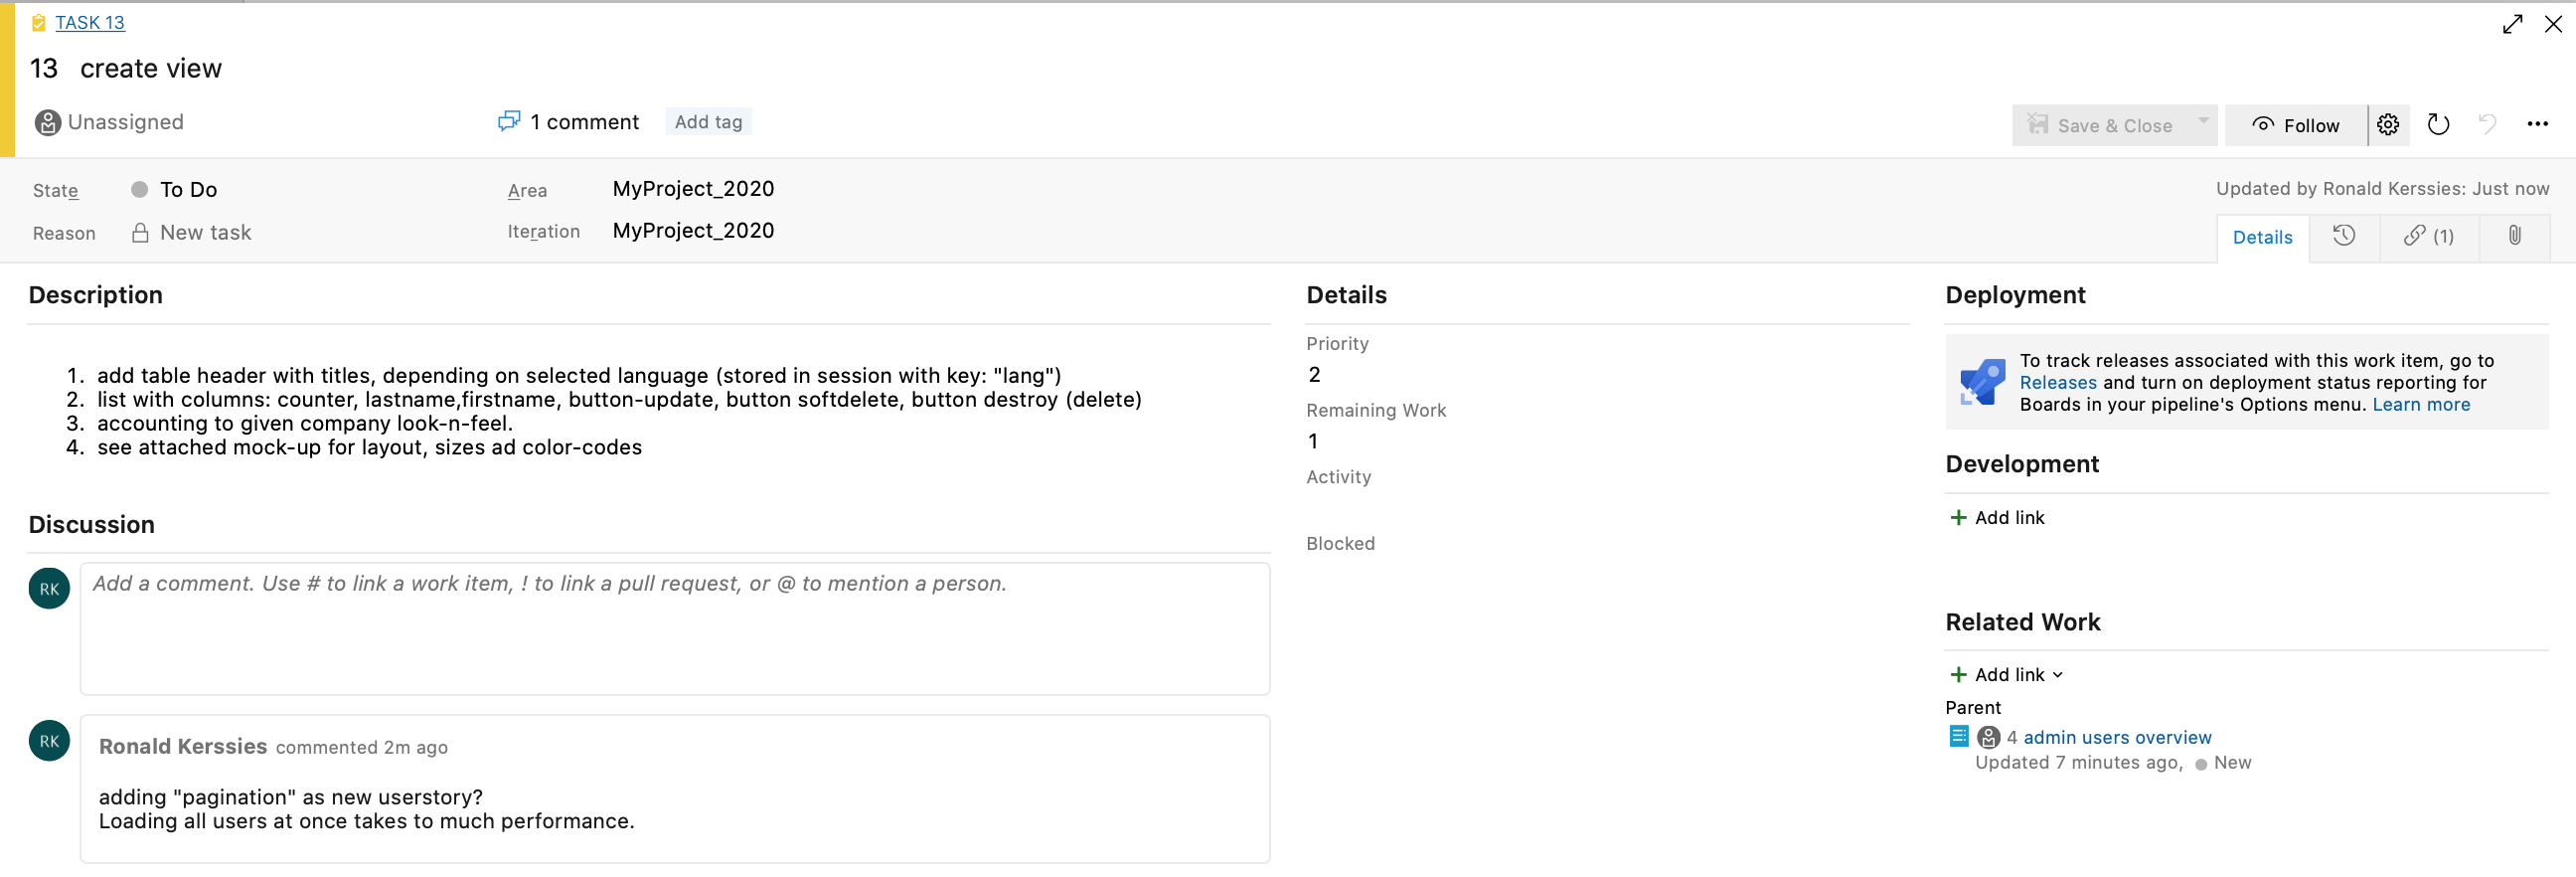Edit the Priority value 2

(x=1314, y=375)
